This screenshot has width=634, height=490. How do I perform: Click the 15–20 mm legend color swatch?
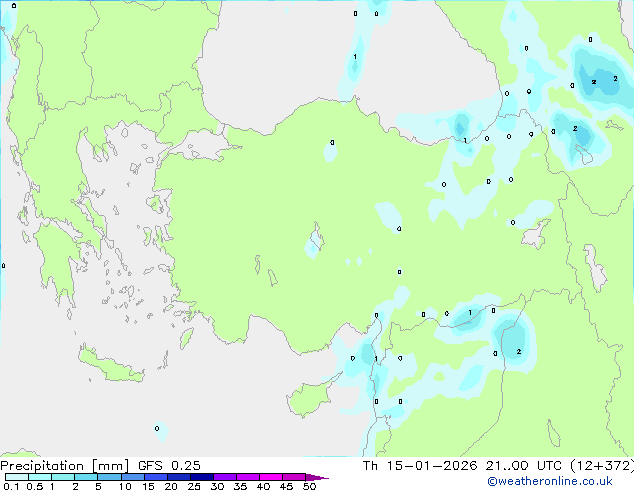click(x=156, y=477)
